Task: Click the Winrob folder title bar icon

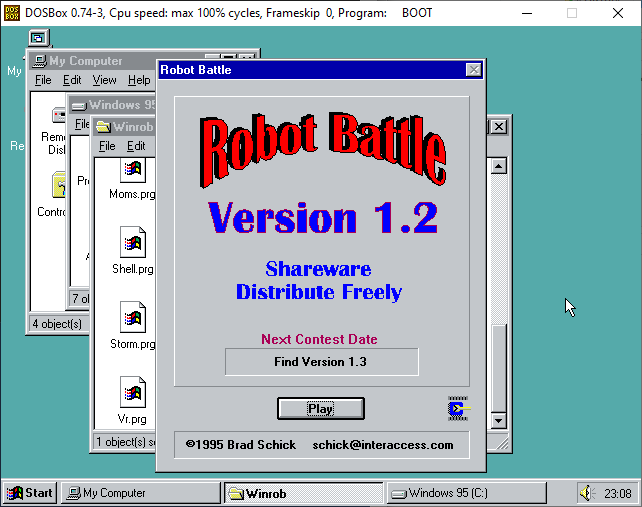Action: pos(103,127)
